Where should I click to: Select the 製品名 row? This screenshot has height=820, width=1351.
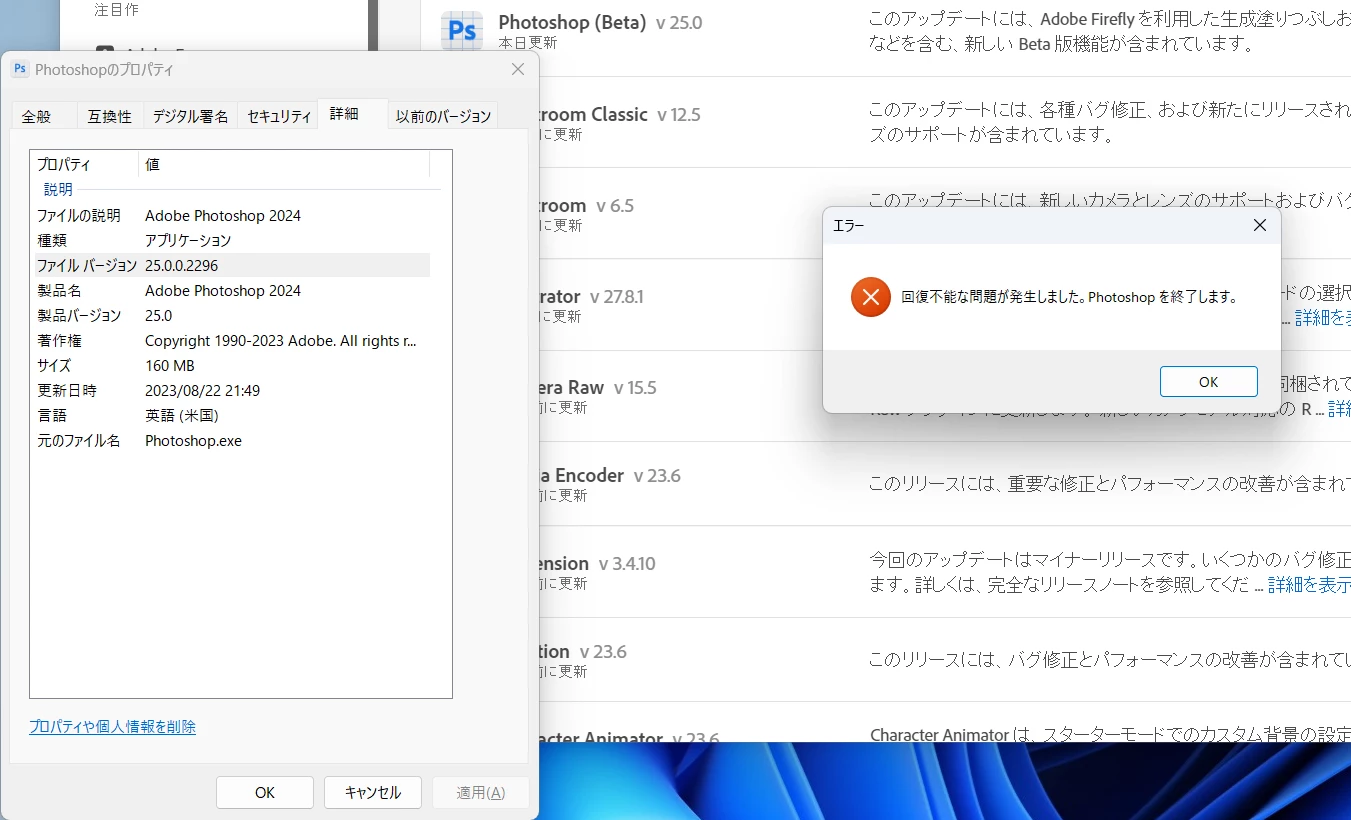click(231, 290)
